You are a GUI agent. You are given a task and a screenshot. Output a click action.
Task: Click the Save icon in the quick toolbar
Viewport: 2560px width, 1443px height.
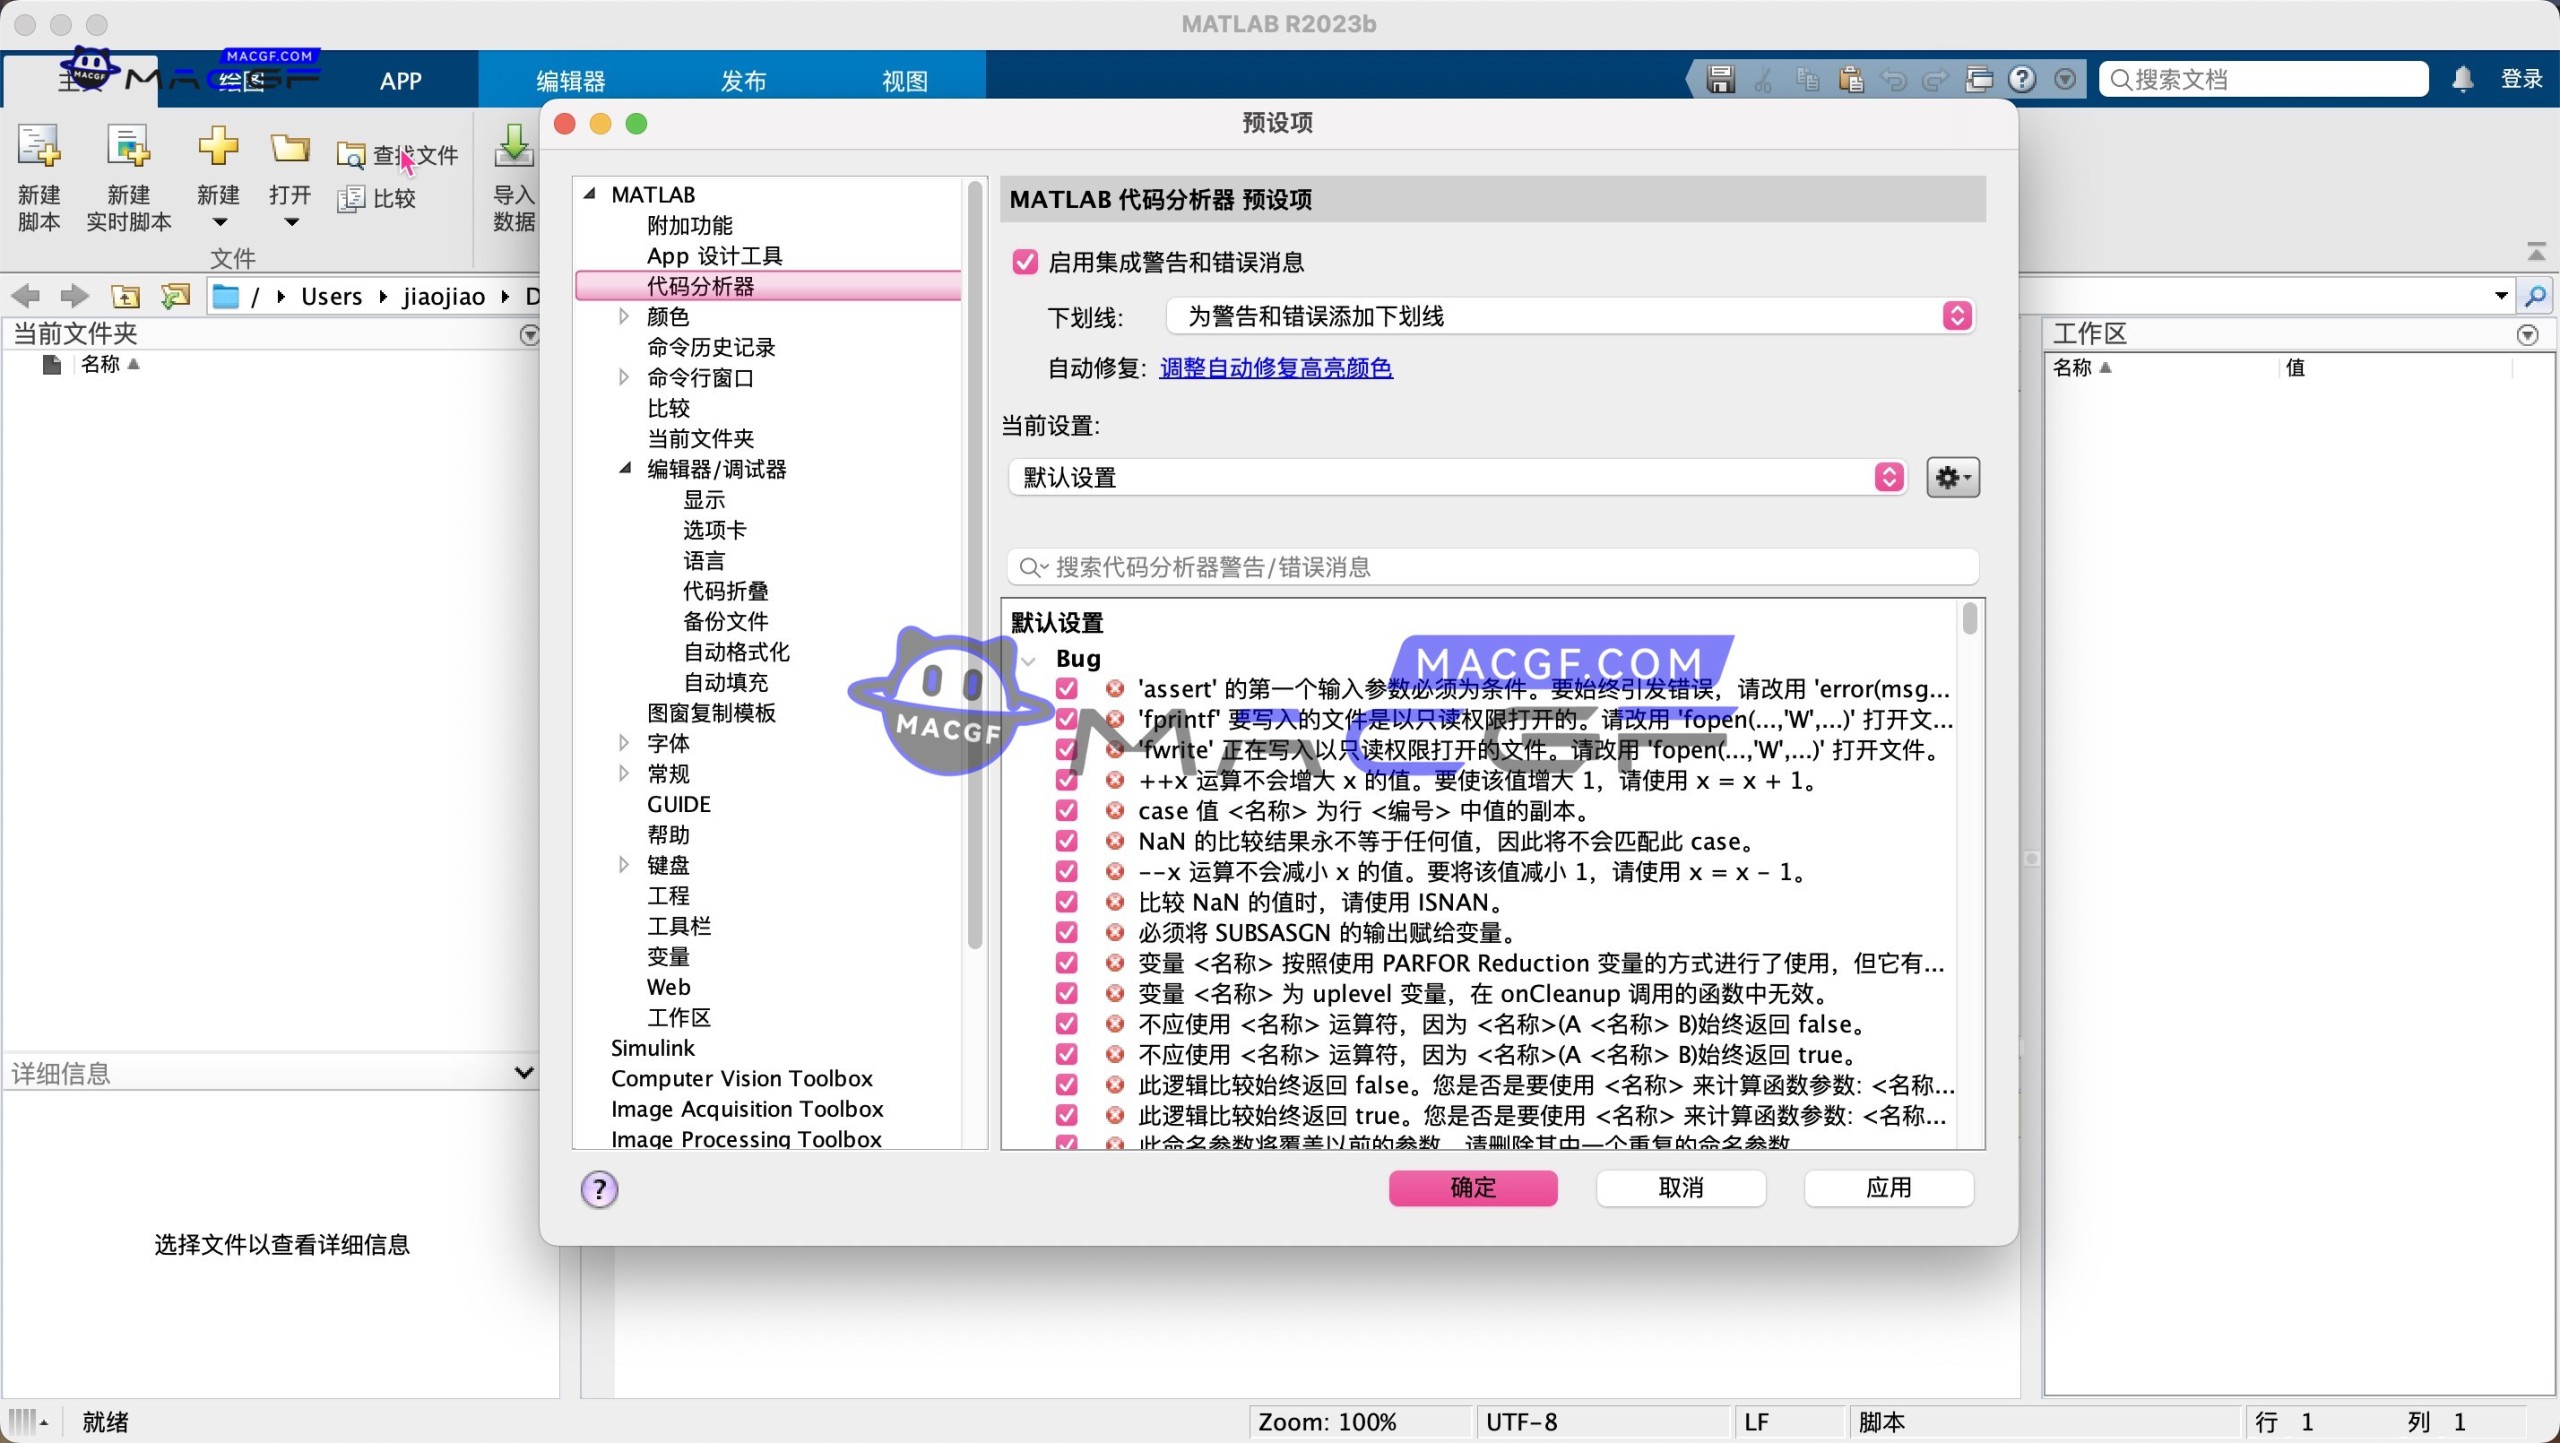[1718, 78]
